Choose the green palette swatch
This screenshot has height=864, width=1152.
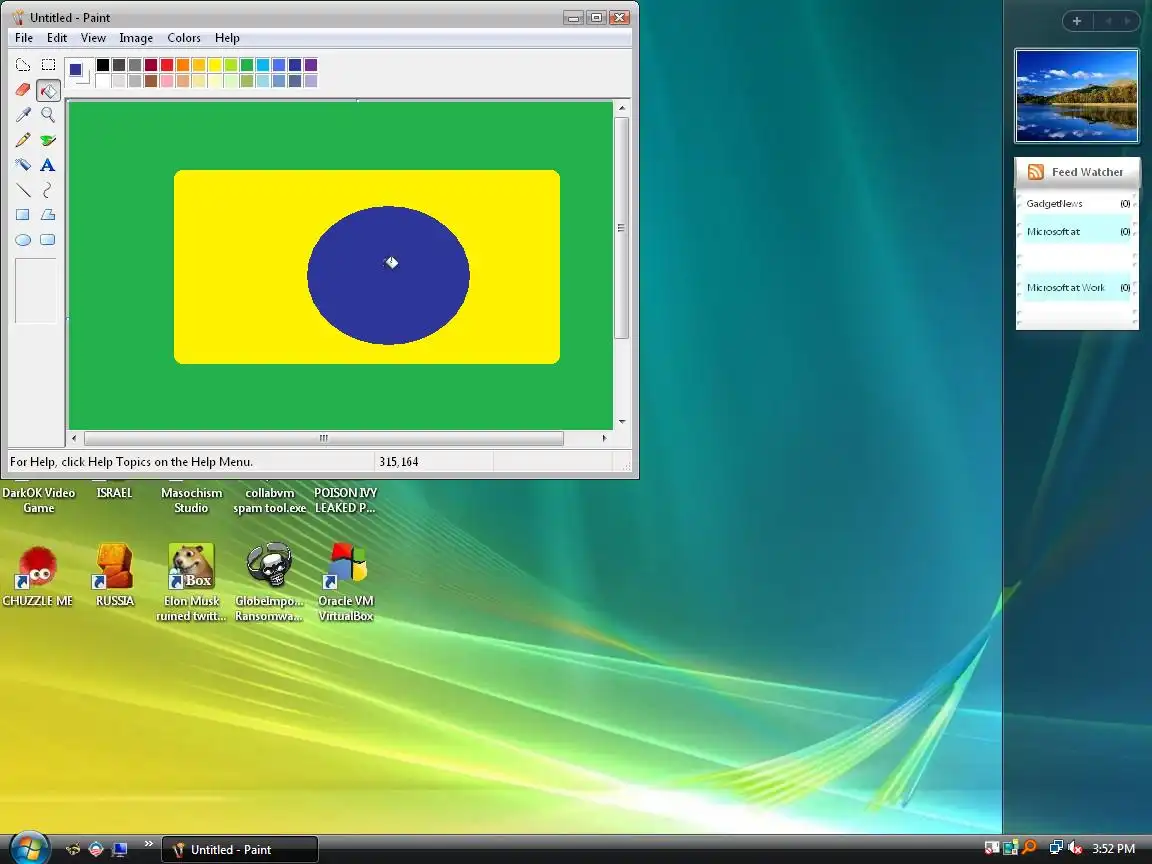247,65
